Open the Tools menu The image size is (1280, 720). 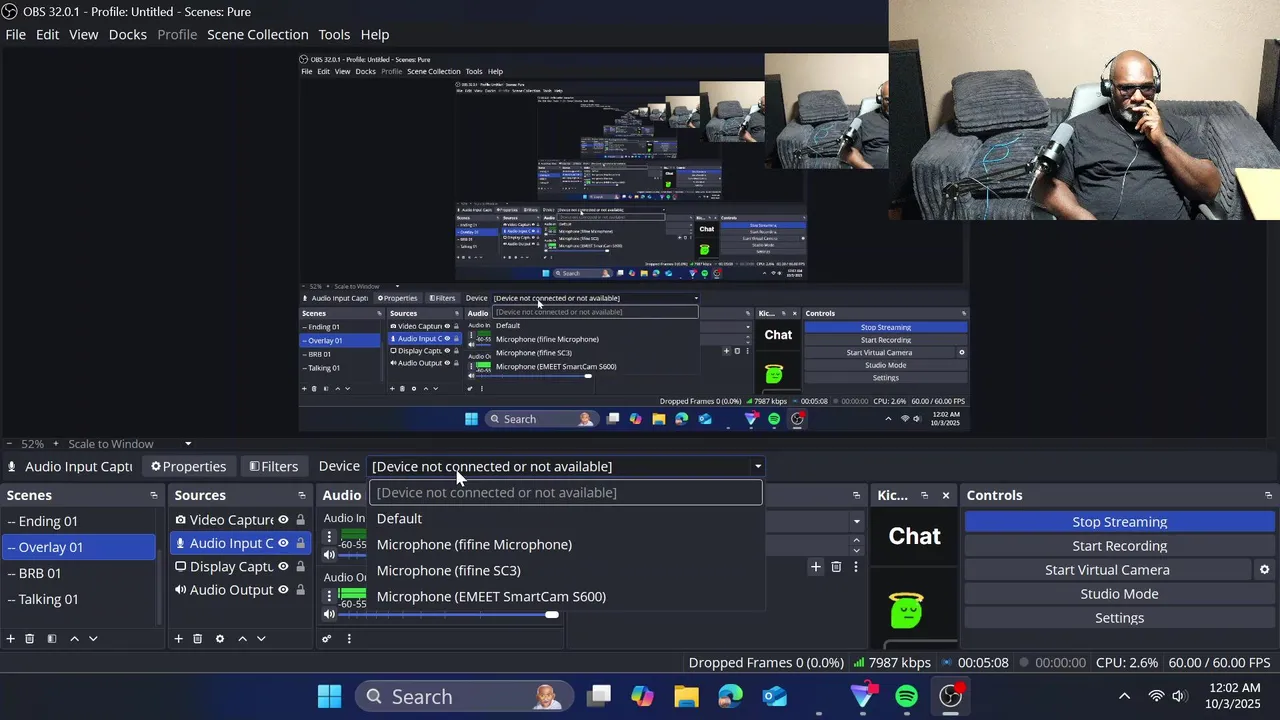coord(334,34)
